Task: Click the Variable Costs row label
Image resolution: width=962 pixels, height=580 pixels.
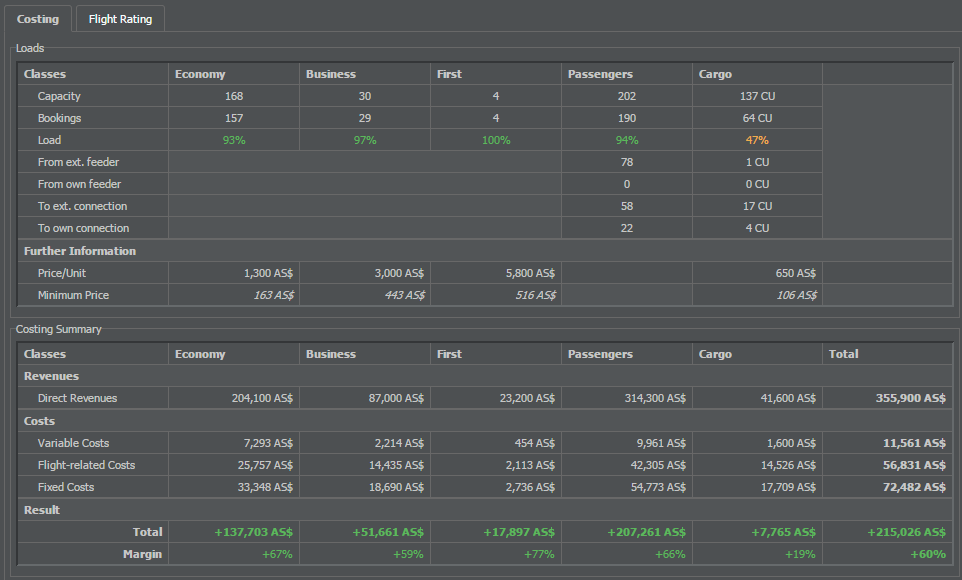Action: tap(73, 443)
